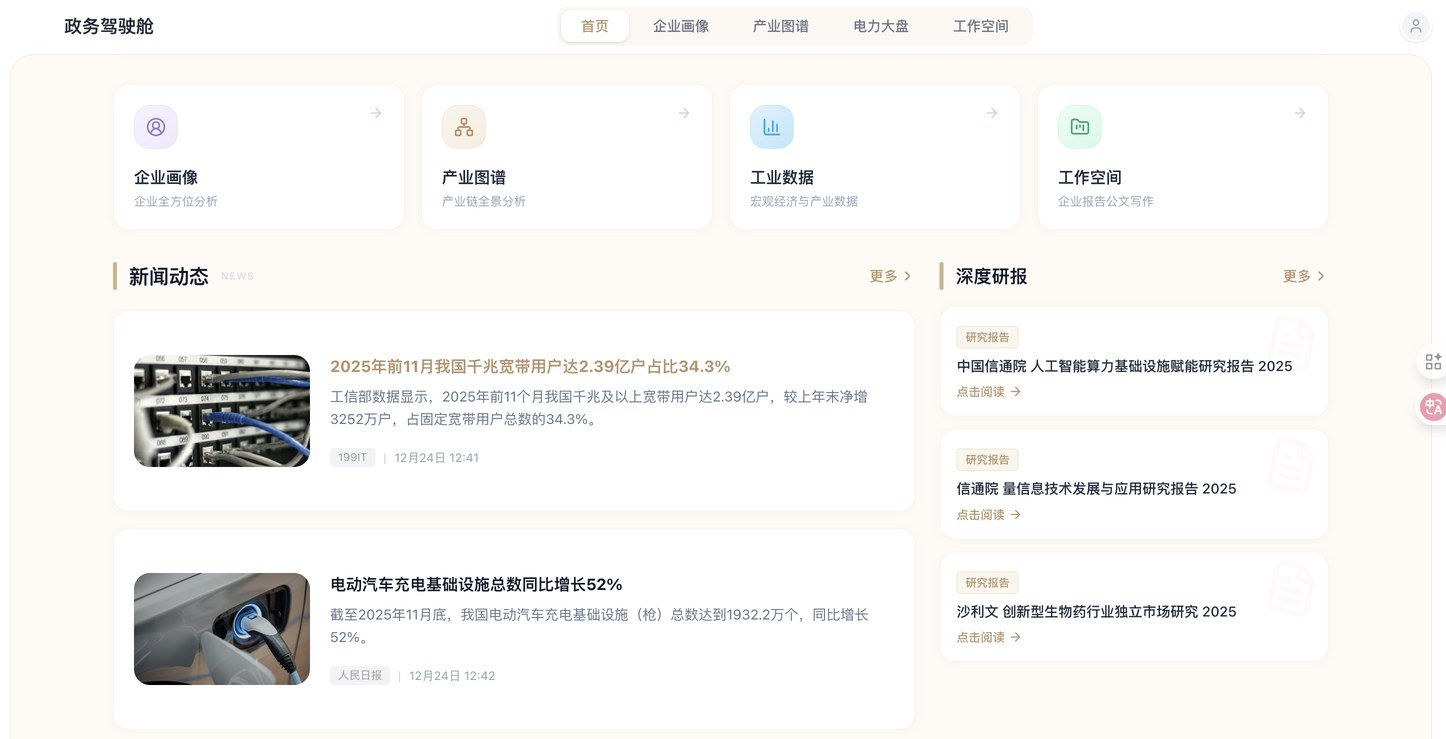Click the arrow on 企业画像 card
Viewport: 1446px width, 739px height.
coord(376,113)
